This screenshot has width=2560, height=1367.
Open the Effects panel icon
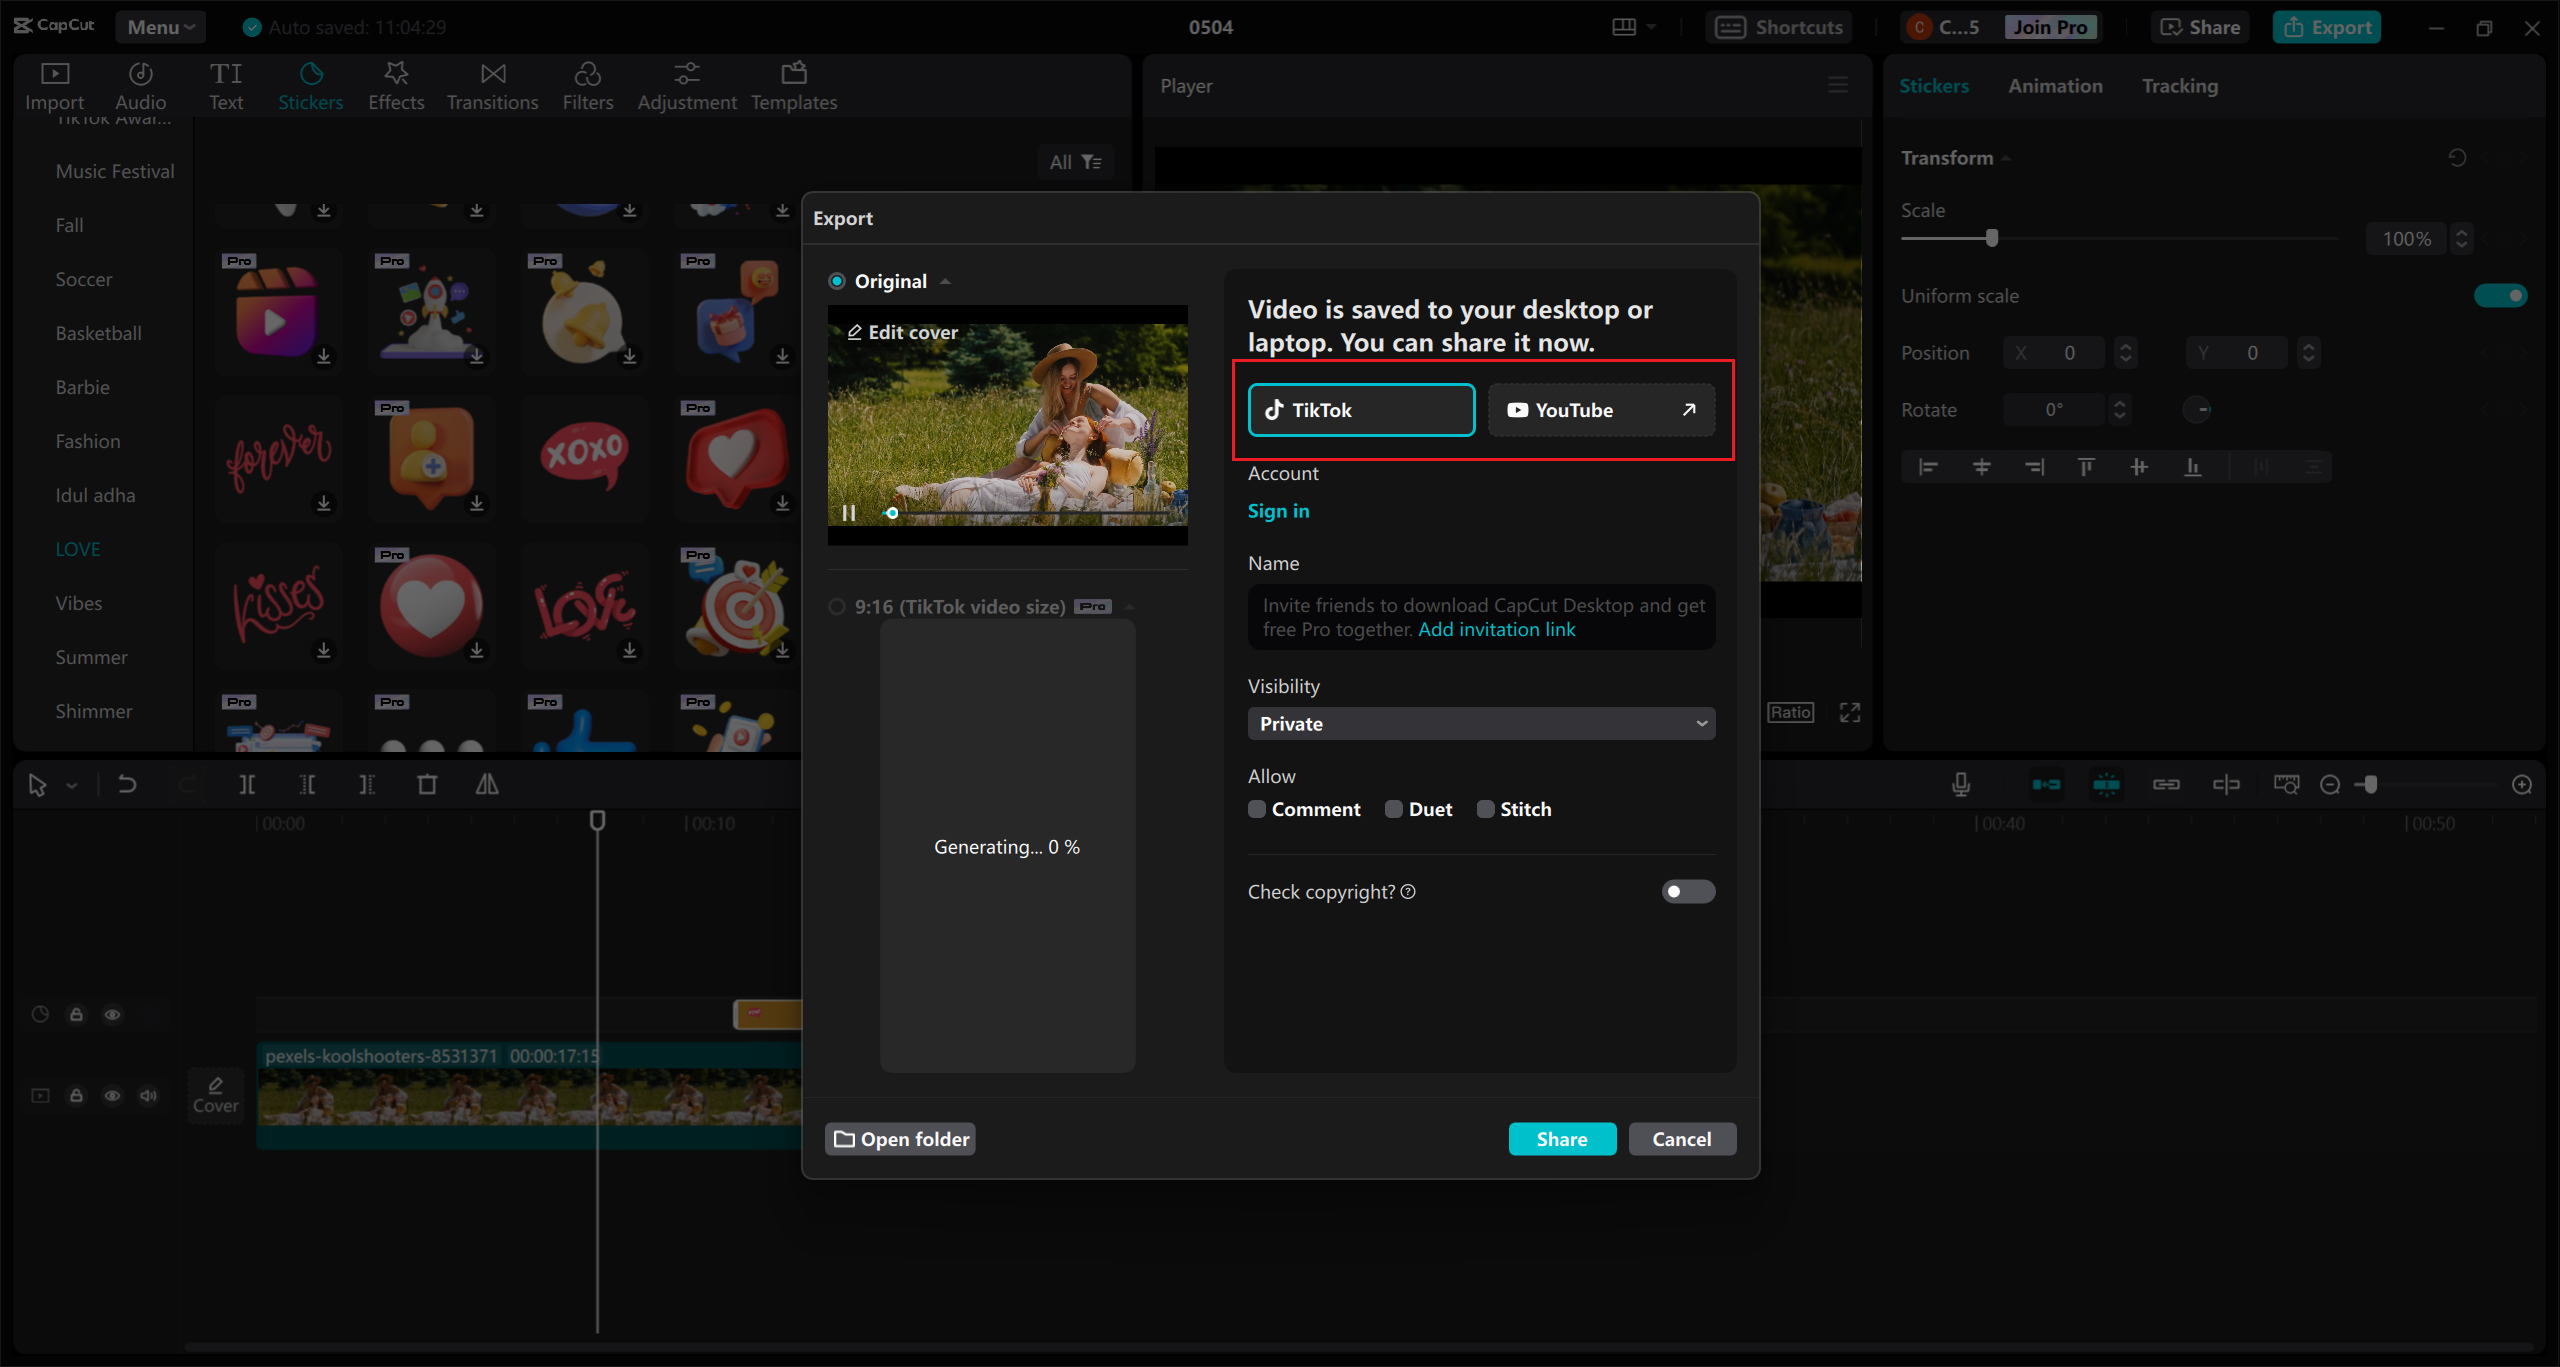pos(396,74)
